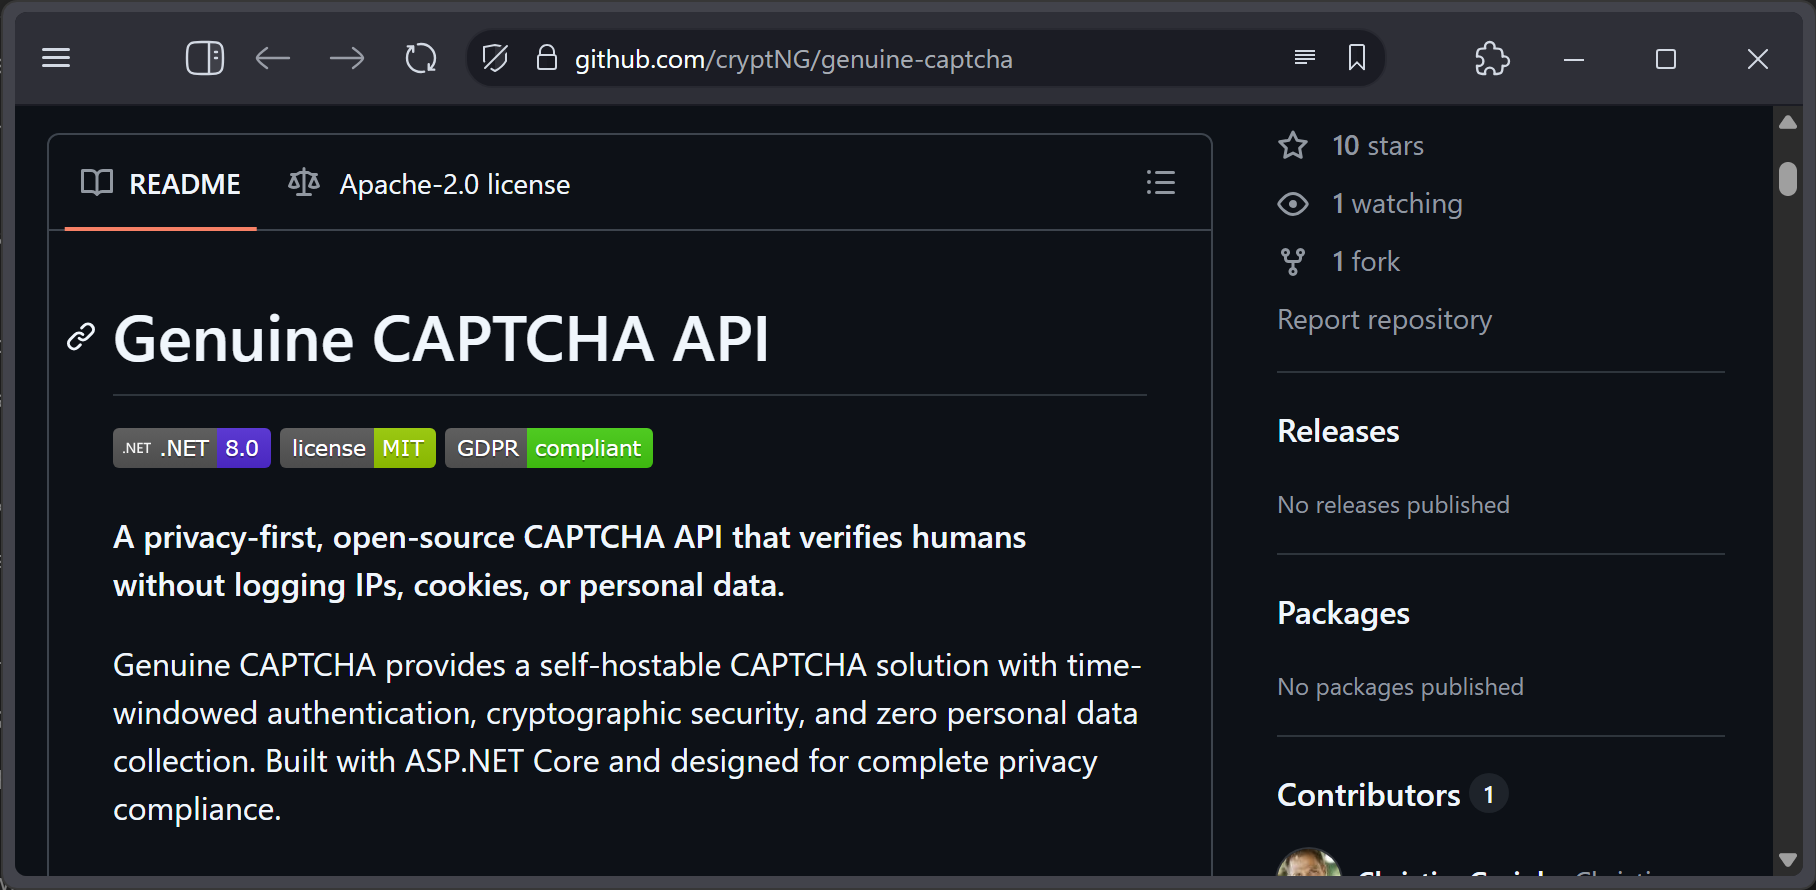Open the Releases section heading

pos(1338,431)
